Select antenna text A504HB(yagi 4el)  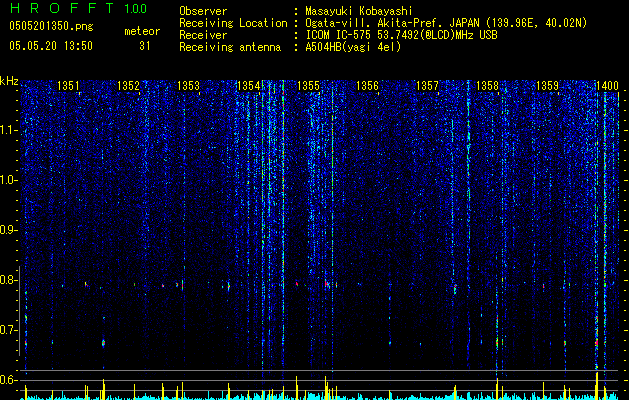(353, 47)
